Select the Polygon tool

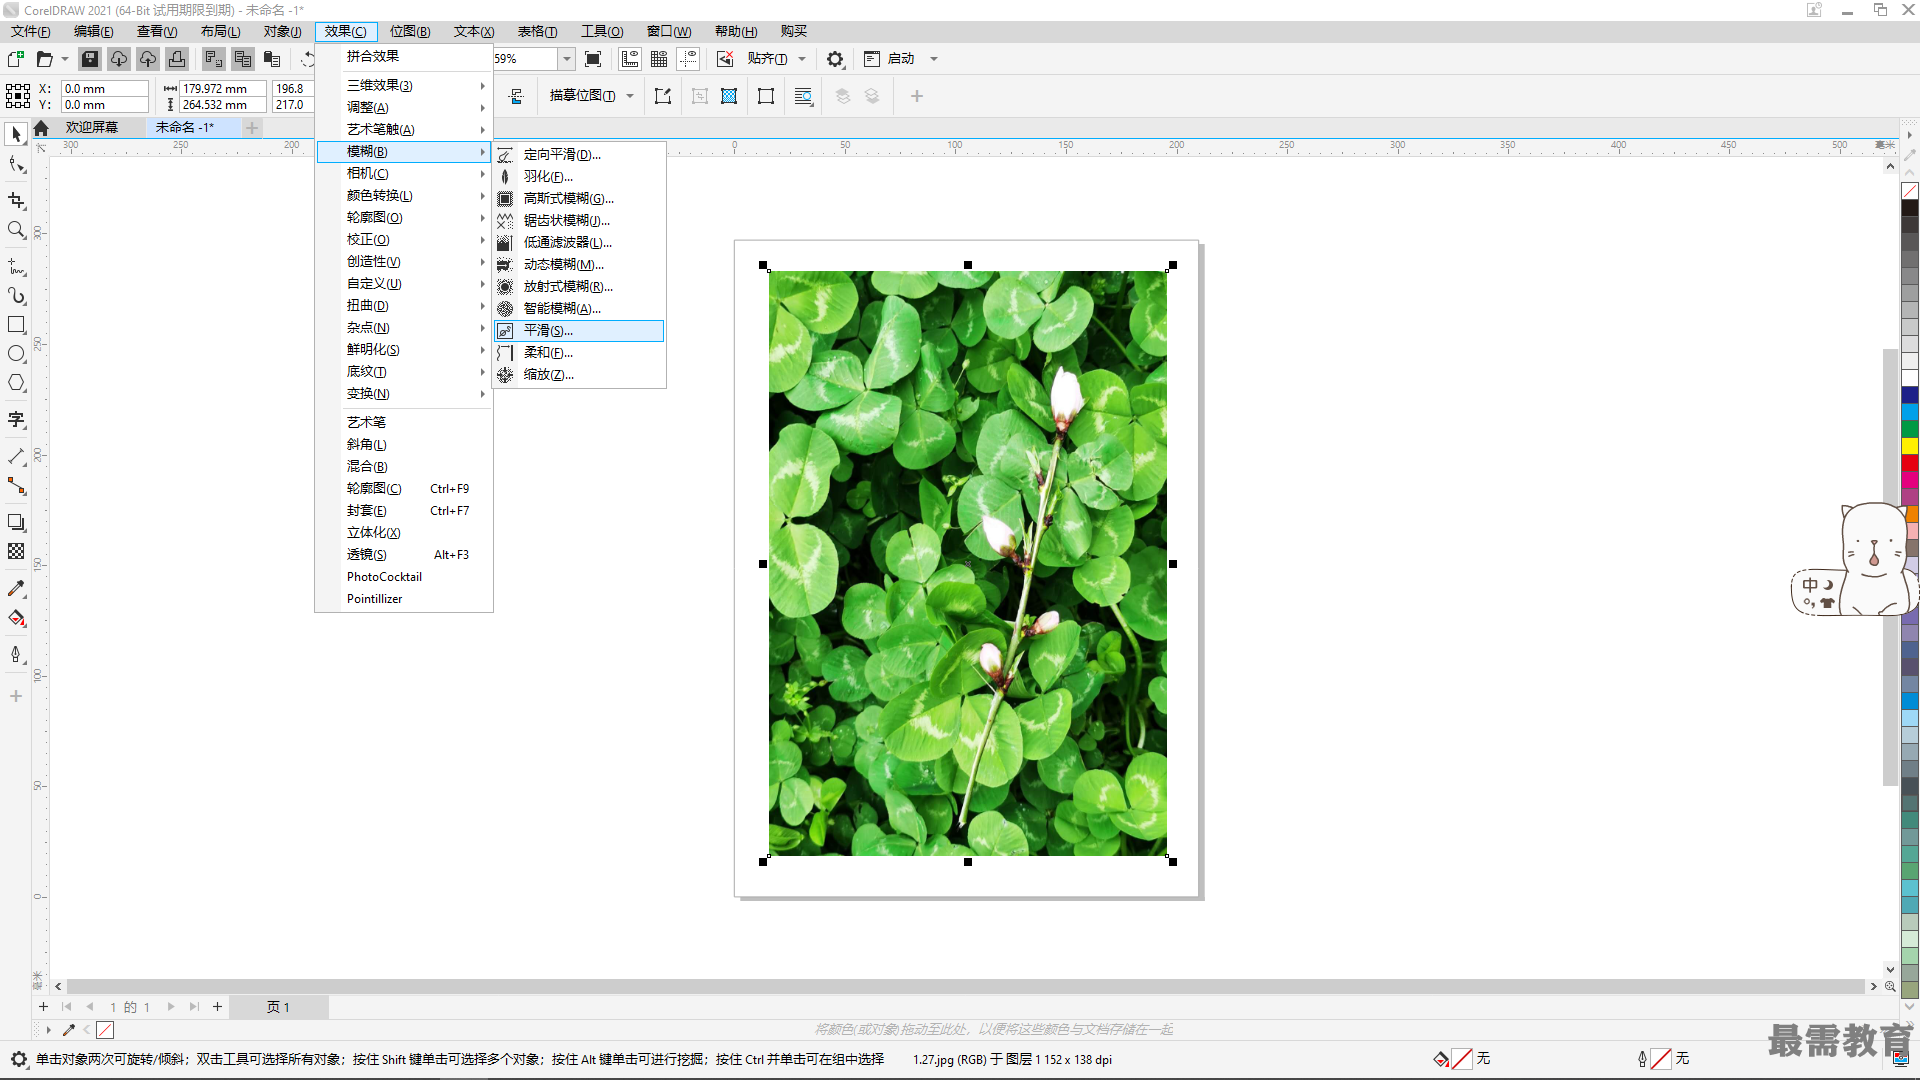(16, 383)
